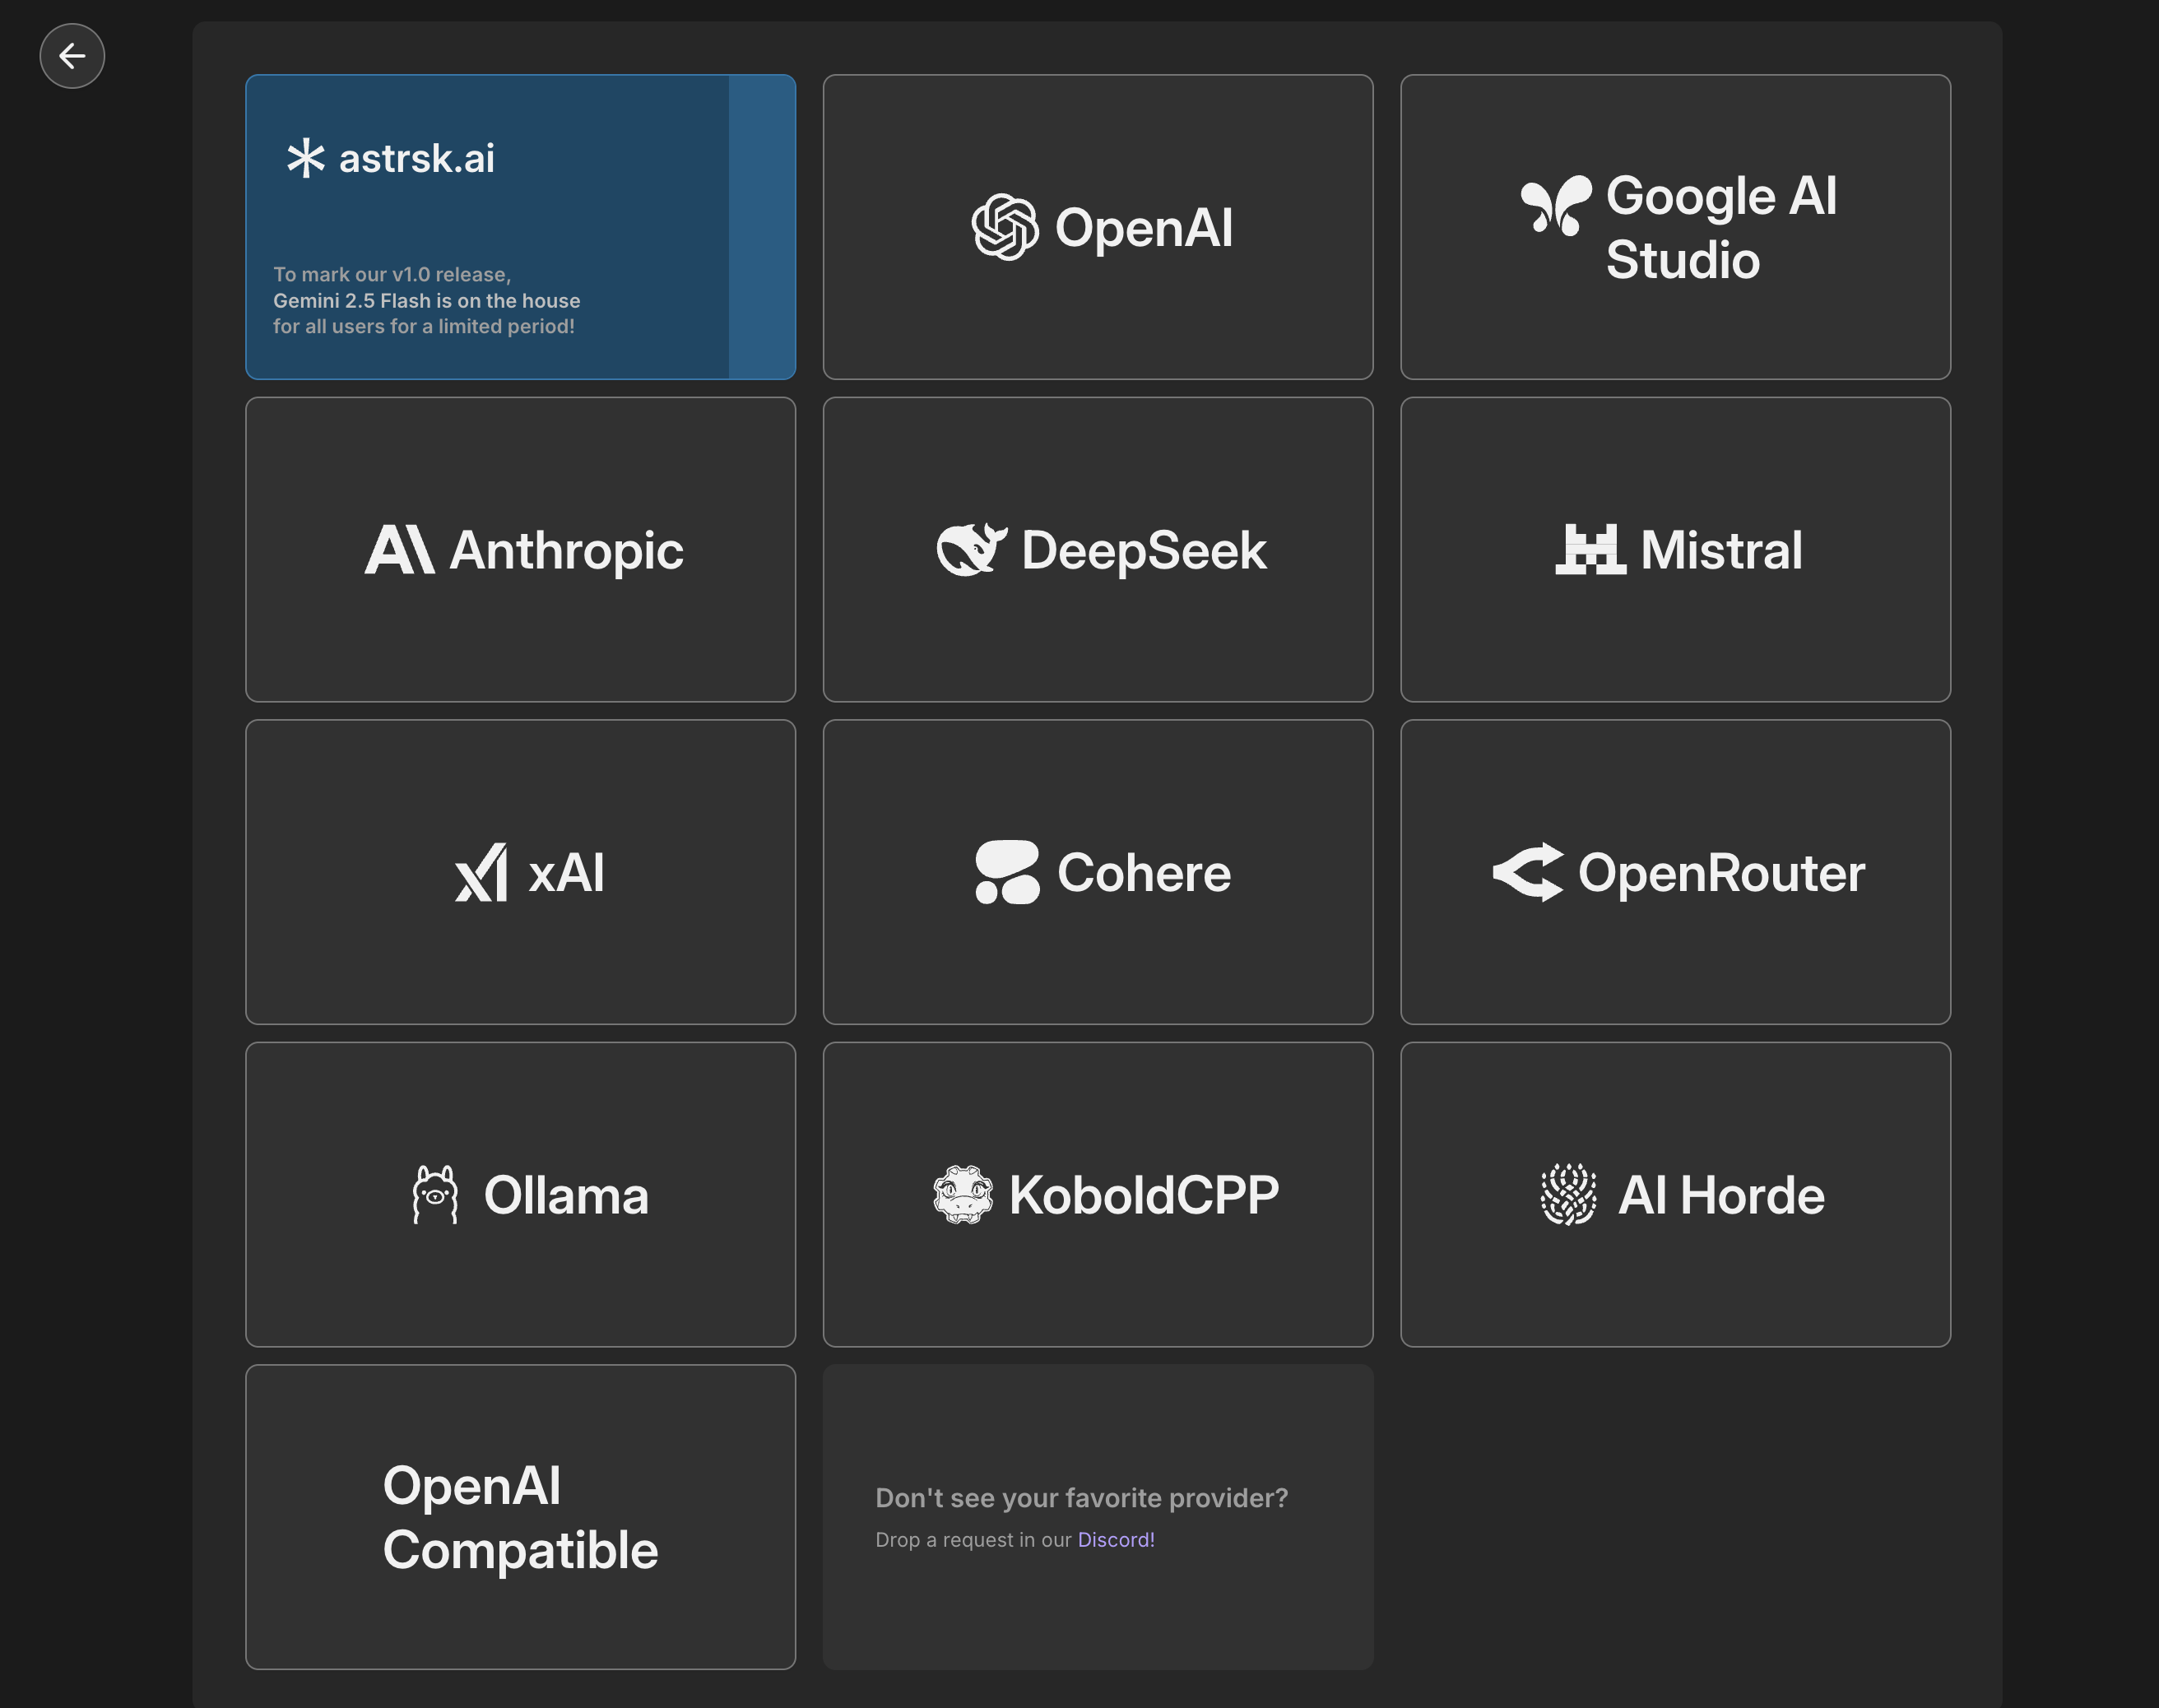The height and width of the screenshot is (1708, 2159).
Task: Click the OpenRouter arrows icon
Action: 1528,872
